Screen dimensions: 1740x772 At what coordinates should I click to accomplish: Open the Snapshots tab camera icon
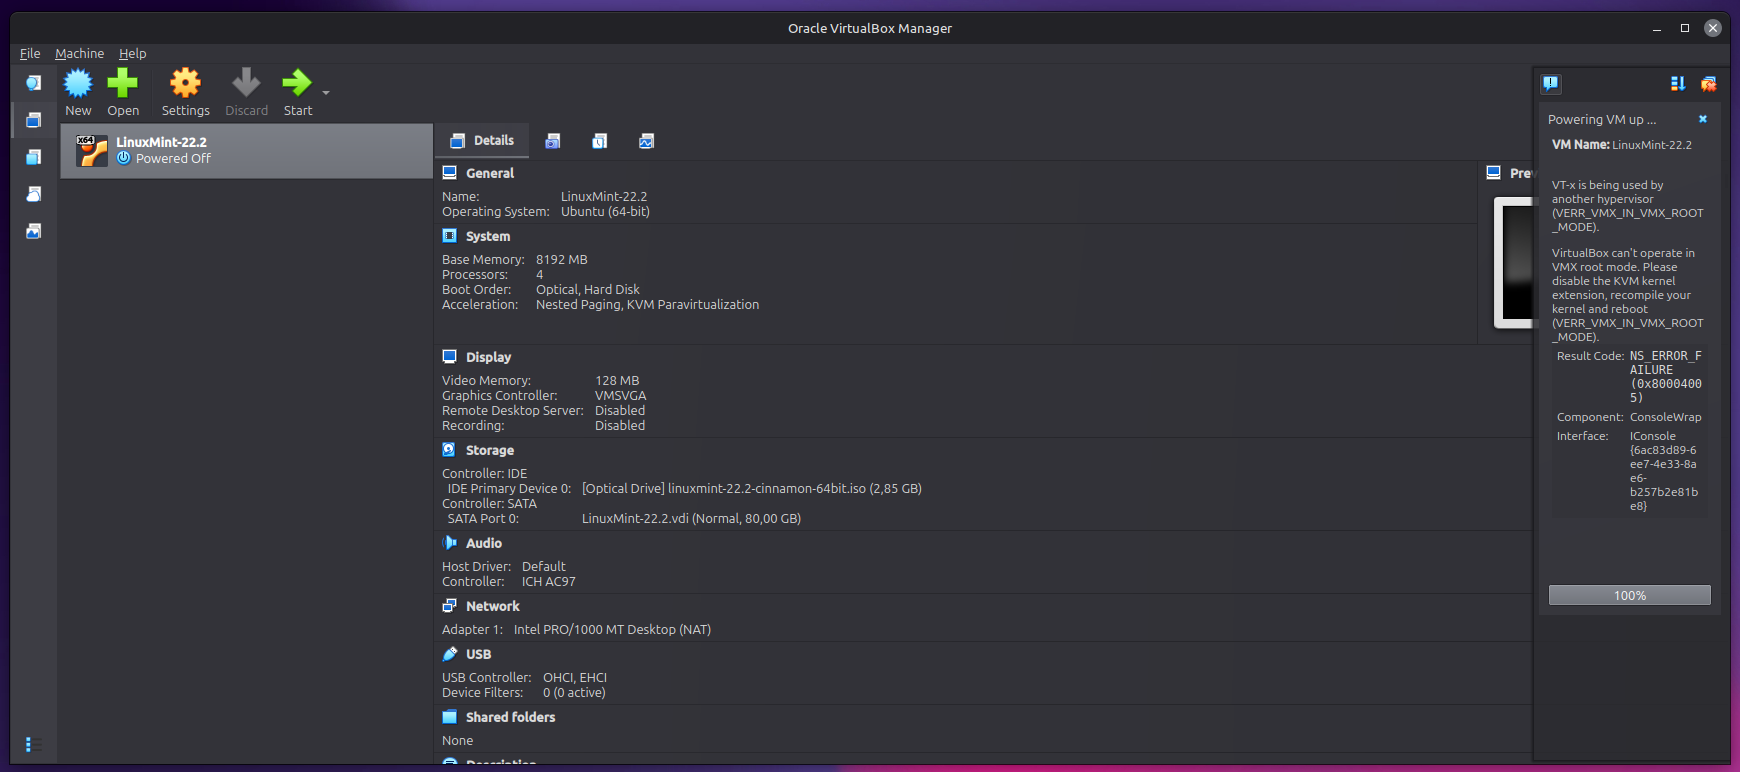click(553, 142)
